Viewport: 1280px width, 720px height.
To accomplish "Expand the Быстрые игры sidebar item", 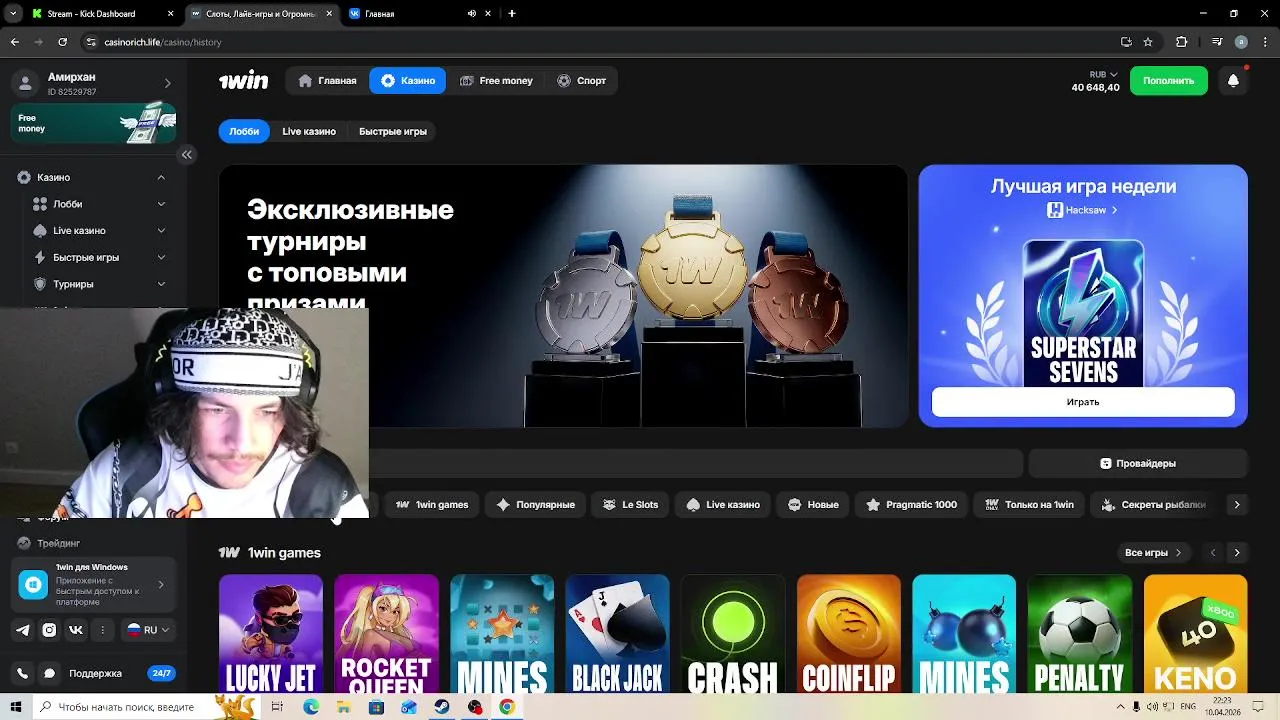I will 161,257.
